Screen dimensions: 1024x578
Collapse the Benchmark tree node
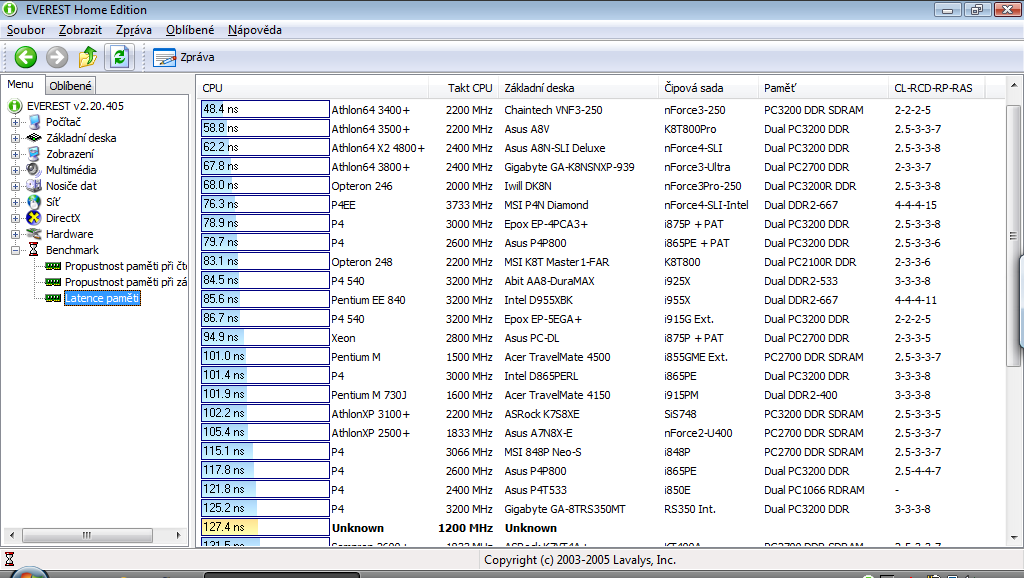pyautogui.click(x=15, y=250)
